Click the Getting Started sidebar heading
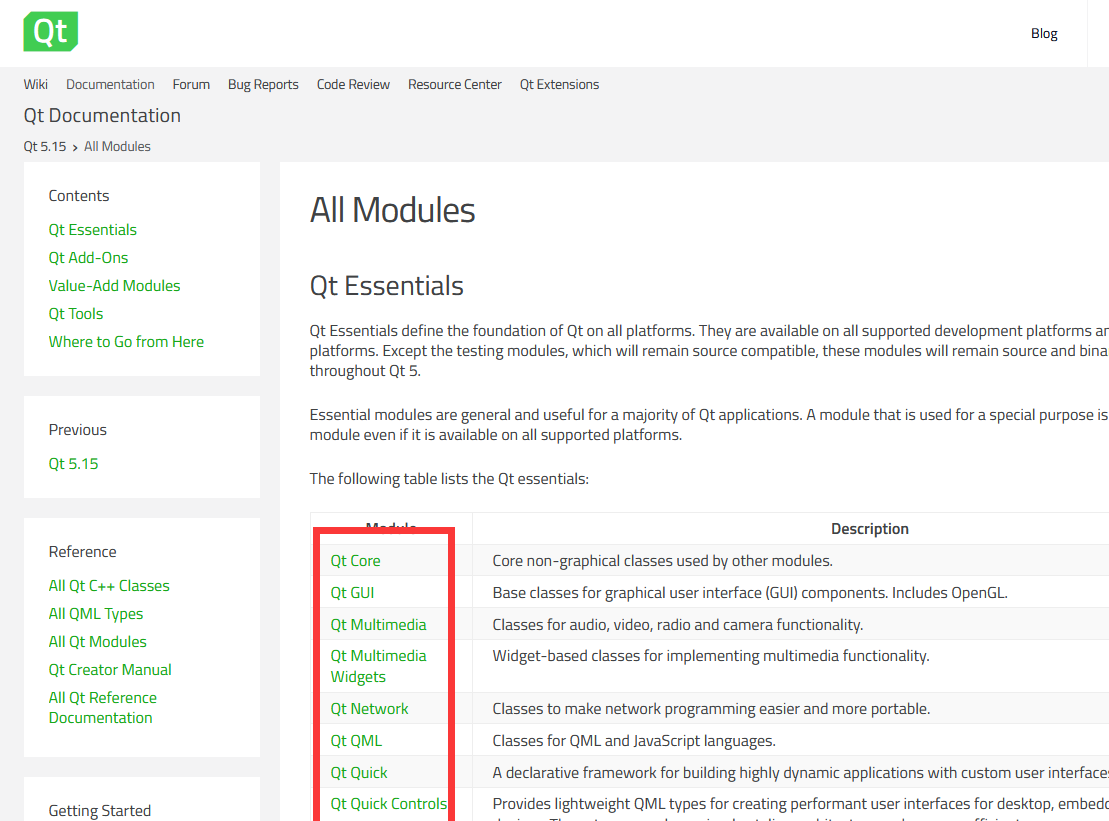Image resolution: width=1109 pixels, height=821 pixels. (x=100, y=810)
